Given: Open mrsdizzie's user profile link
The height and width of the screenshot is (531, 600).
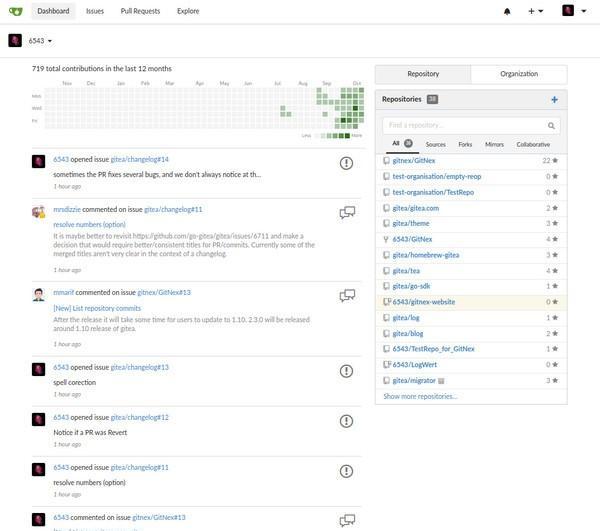Looking at the screenshot, I should pos(67,209).
